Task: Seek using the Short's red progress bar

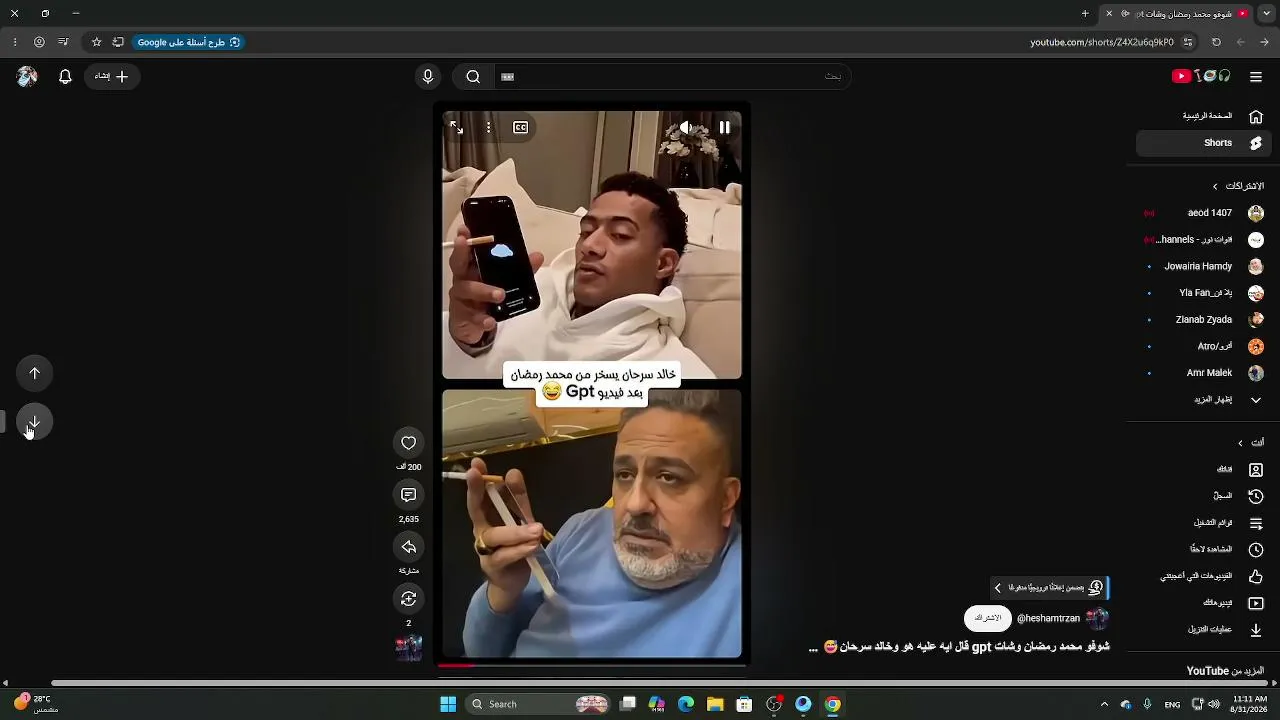Action: tap(592, 665)
